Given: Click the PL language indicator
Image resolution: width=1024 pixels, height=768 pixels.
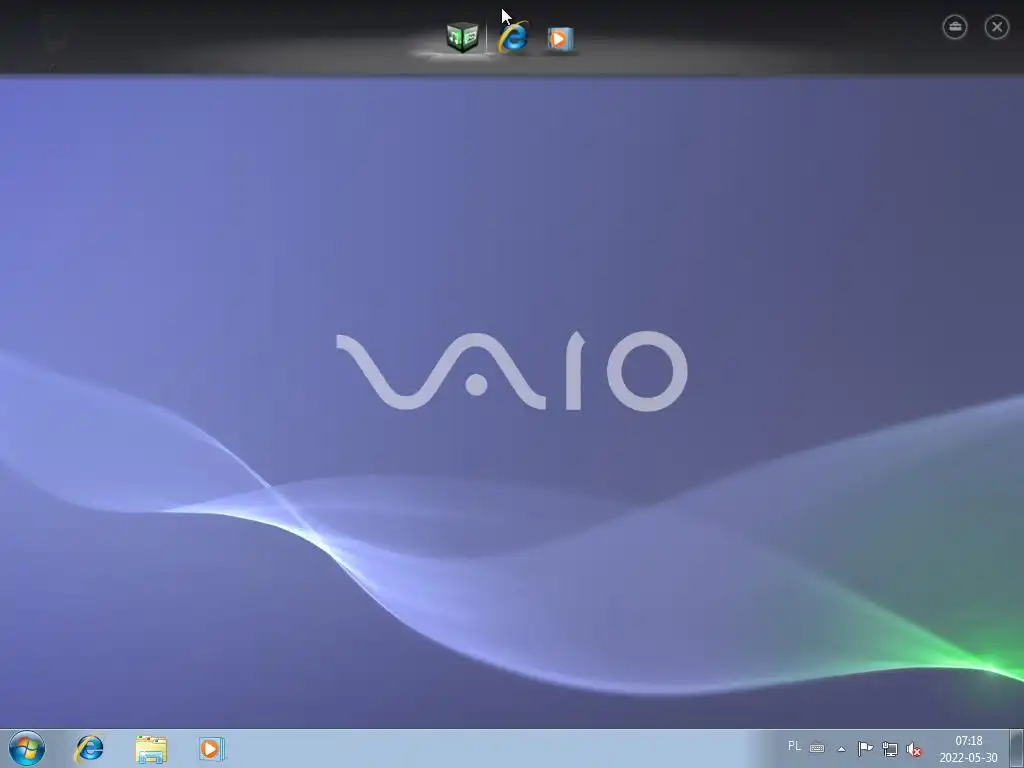Looking at the screenshot, I should (x=794, y=746).
